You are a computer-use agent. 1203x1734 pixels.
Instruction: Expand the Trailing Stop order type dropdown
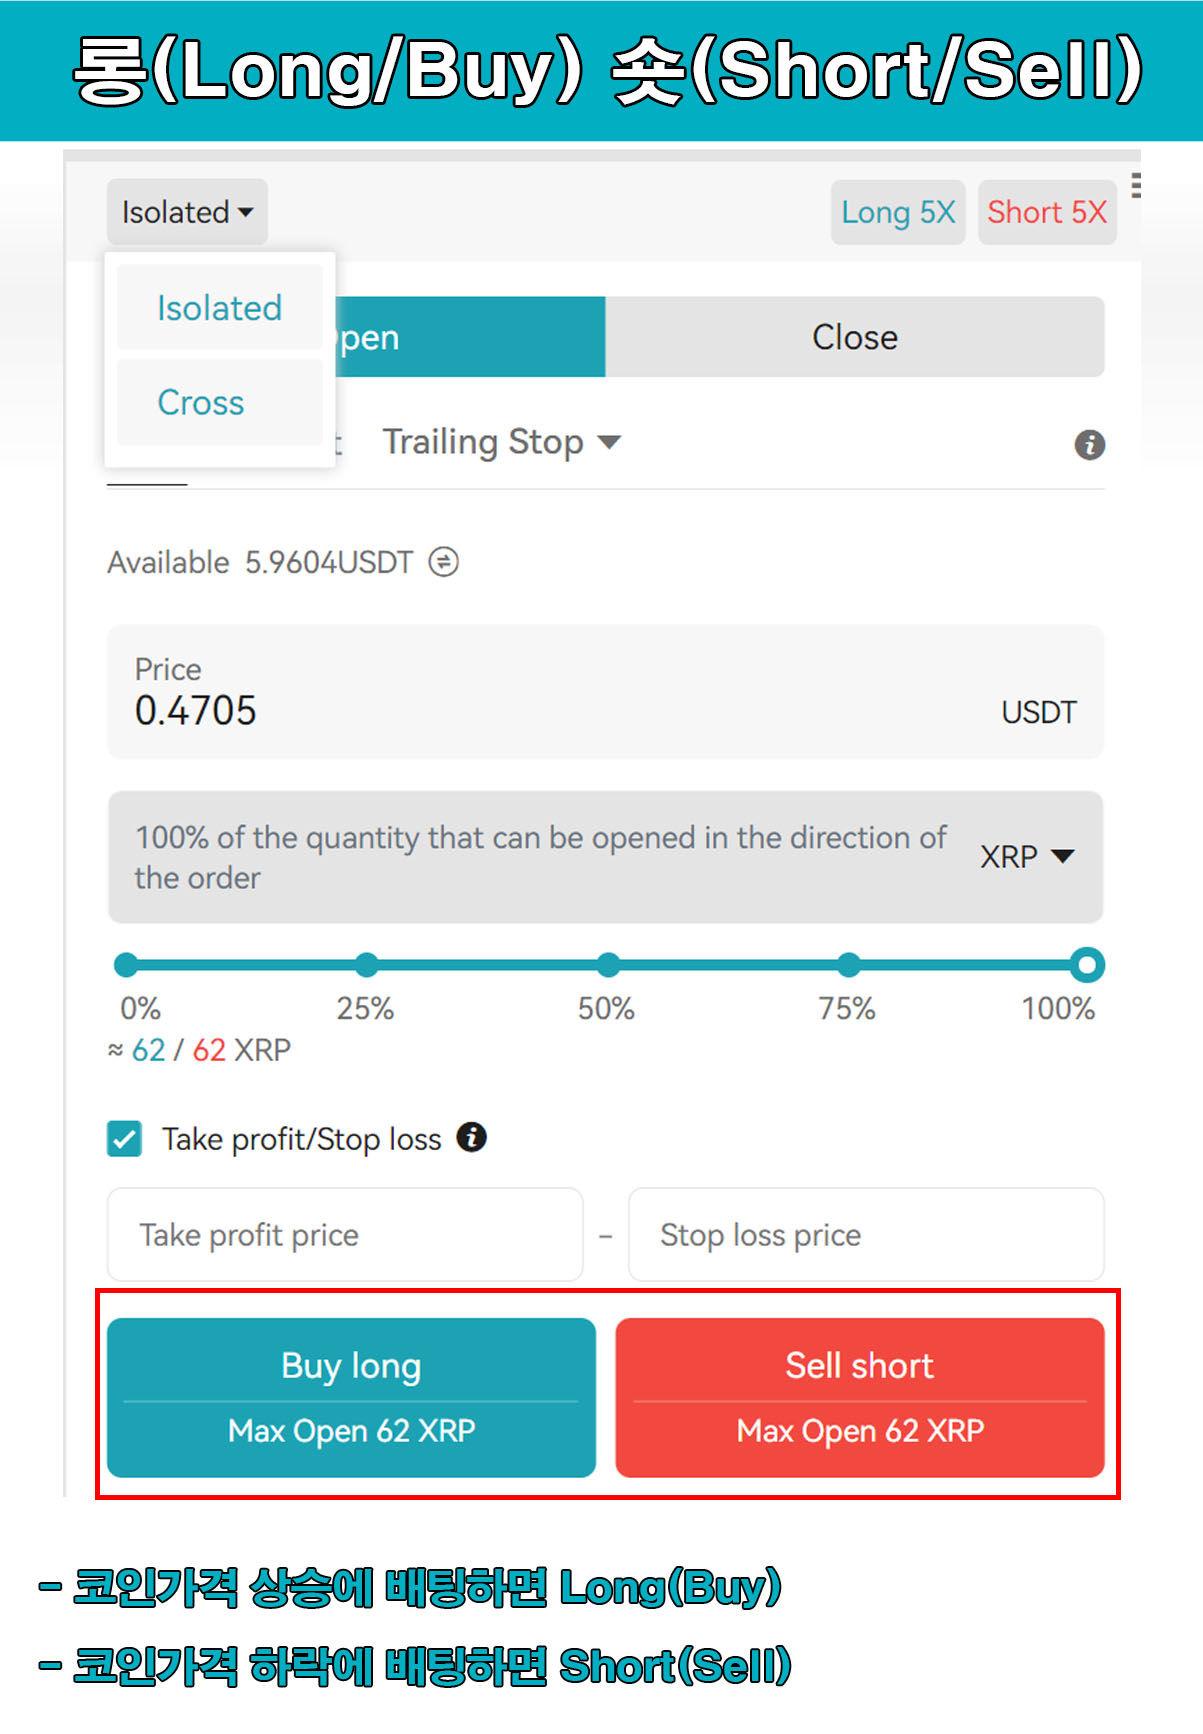pyautogui.click(x=502, y=442)
